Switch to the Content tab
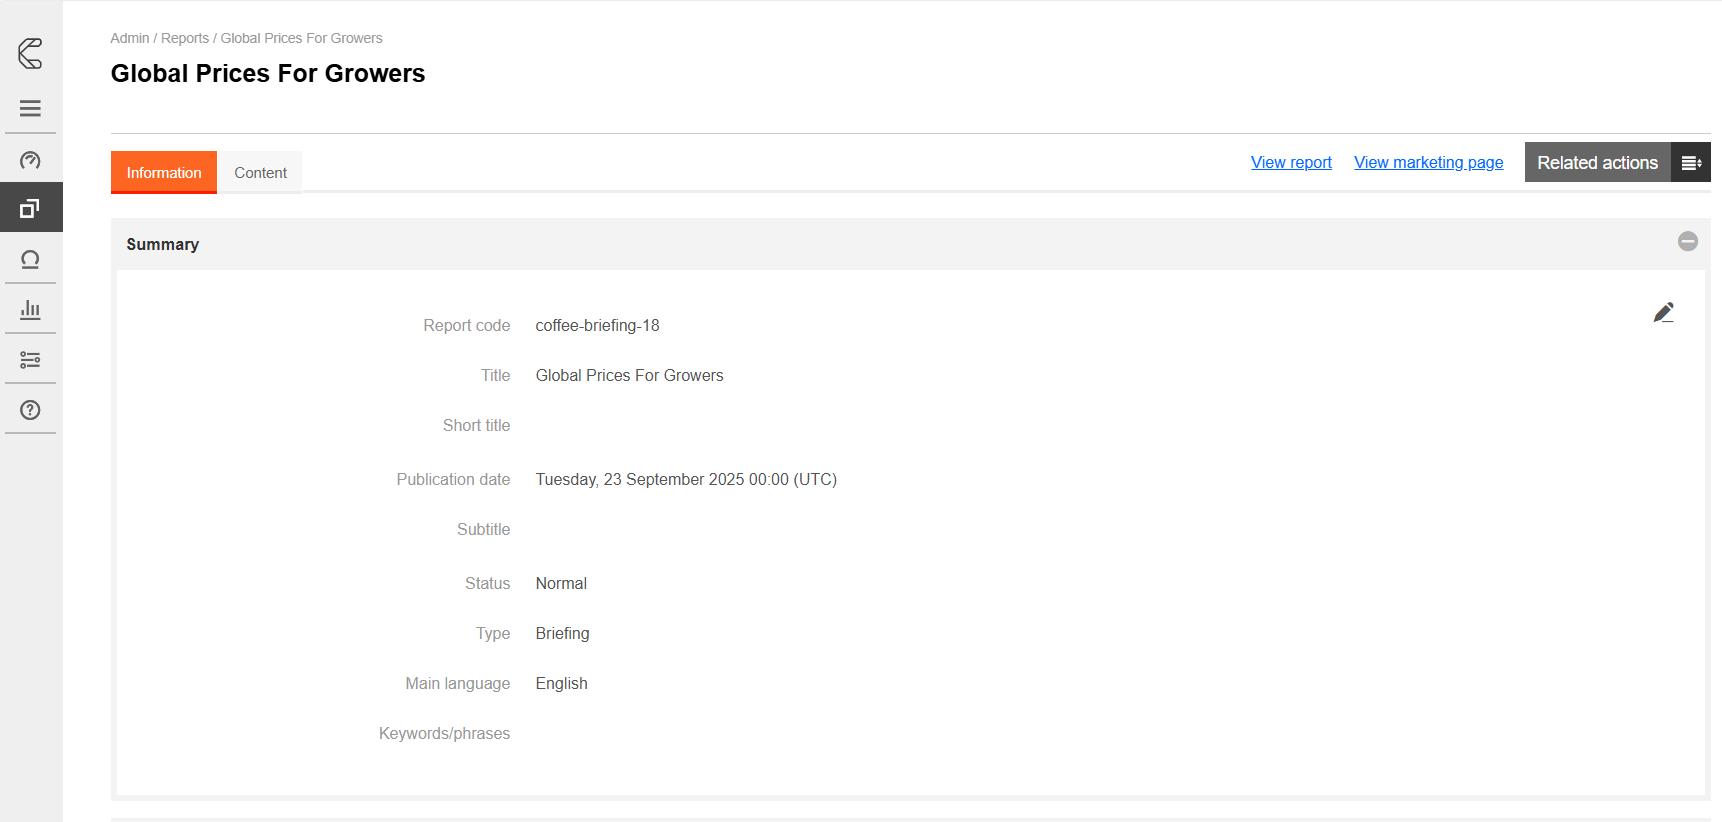 (x=260, y=173)
